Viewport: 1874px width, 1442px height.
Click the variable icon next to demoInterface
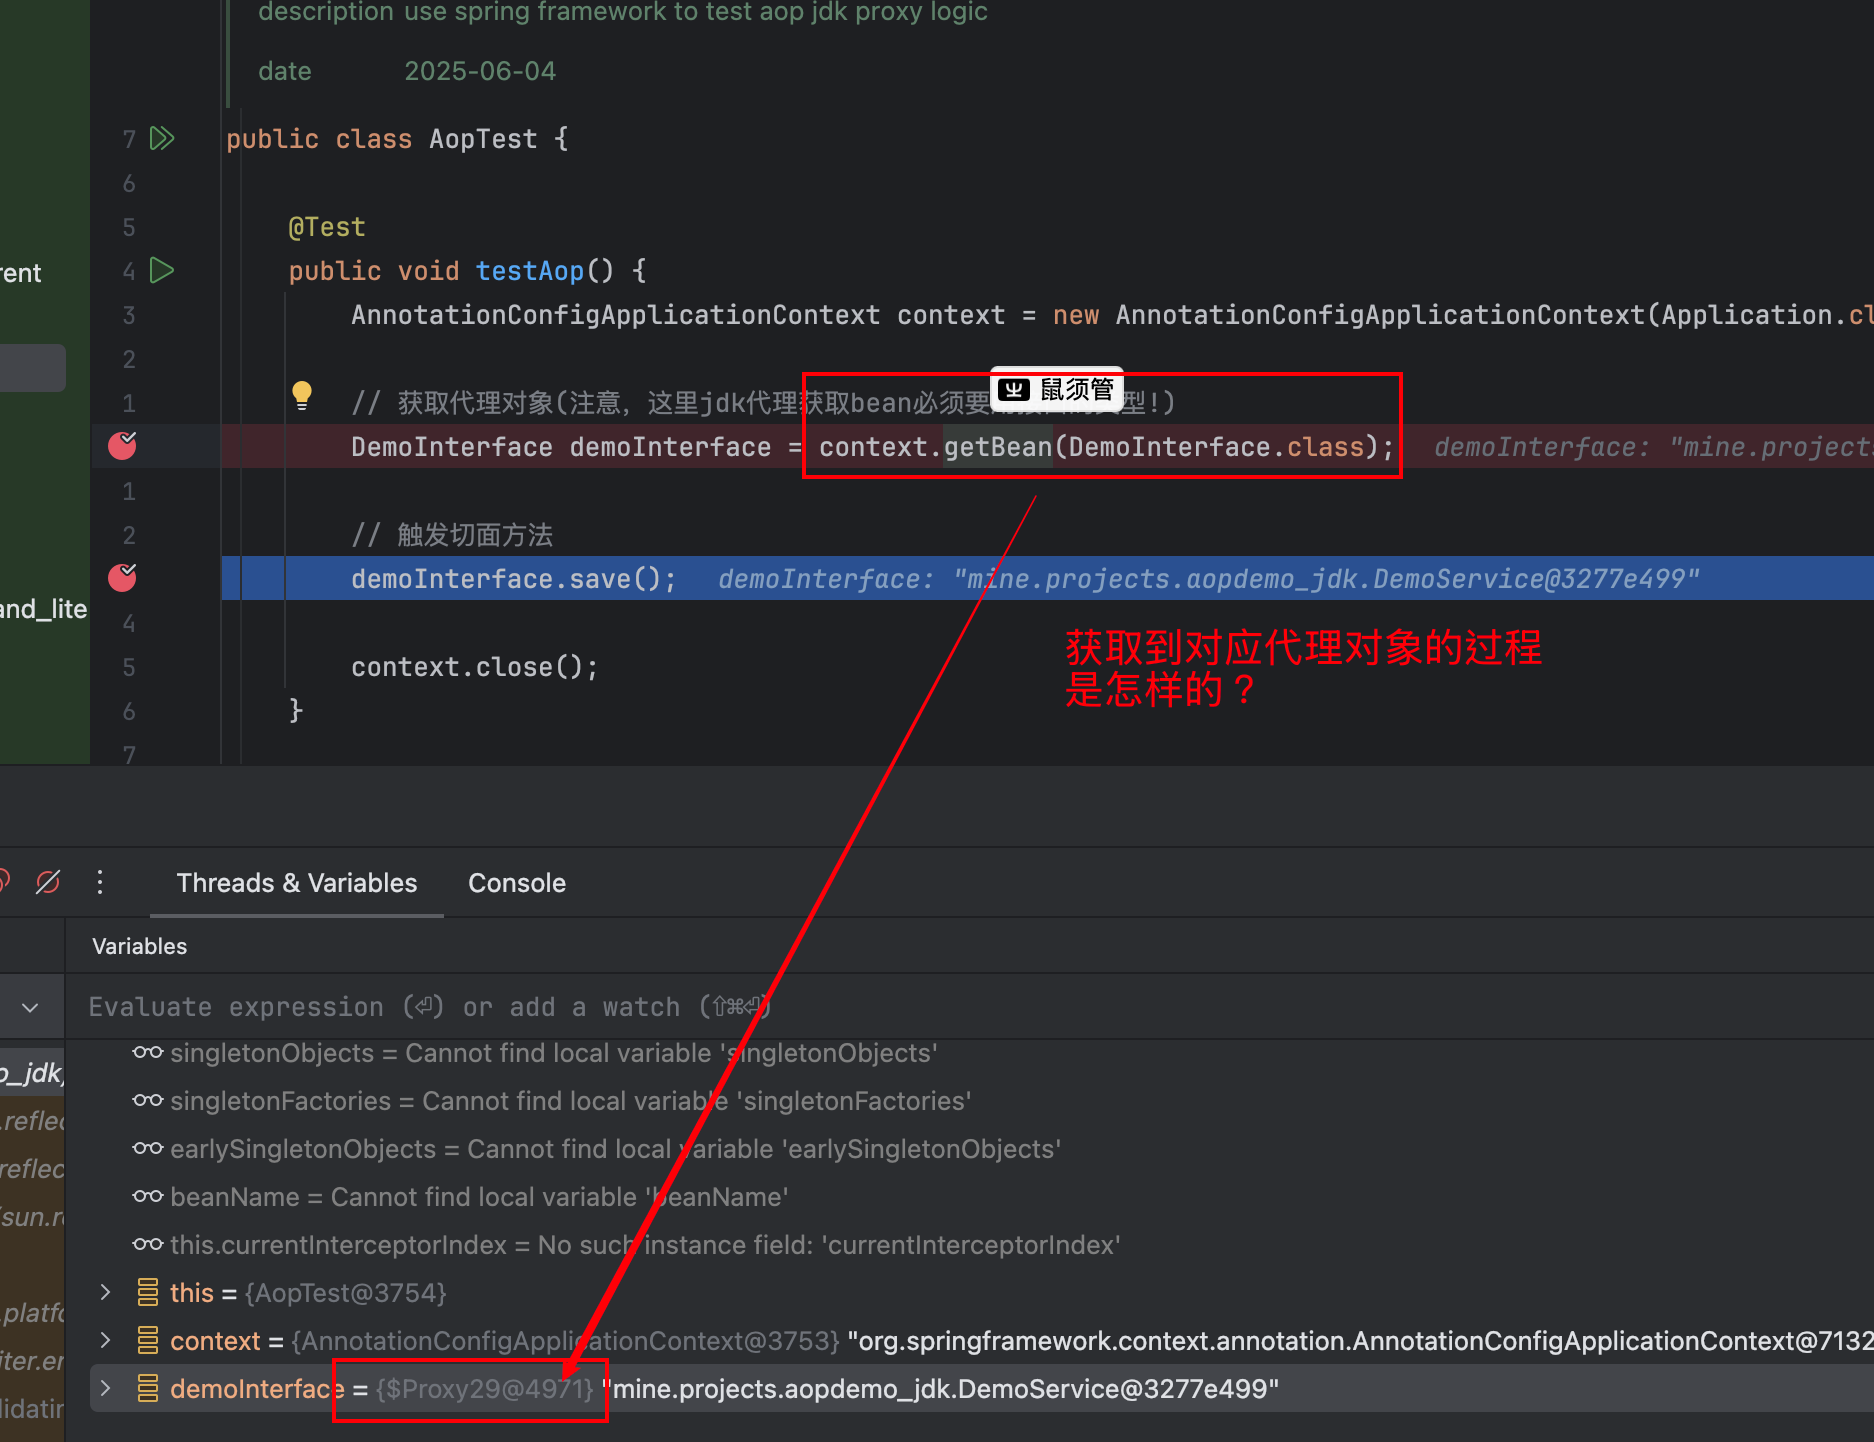pyautogui.click(x=148, y=1388)
